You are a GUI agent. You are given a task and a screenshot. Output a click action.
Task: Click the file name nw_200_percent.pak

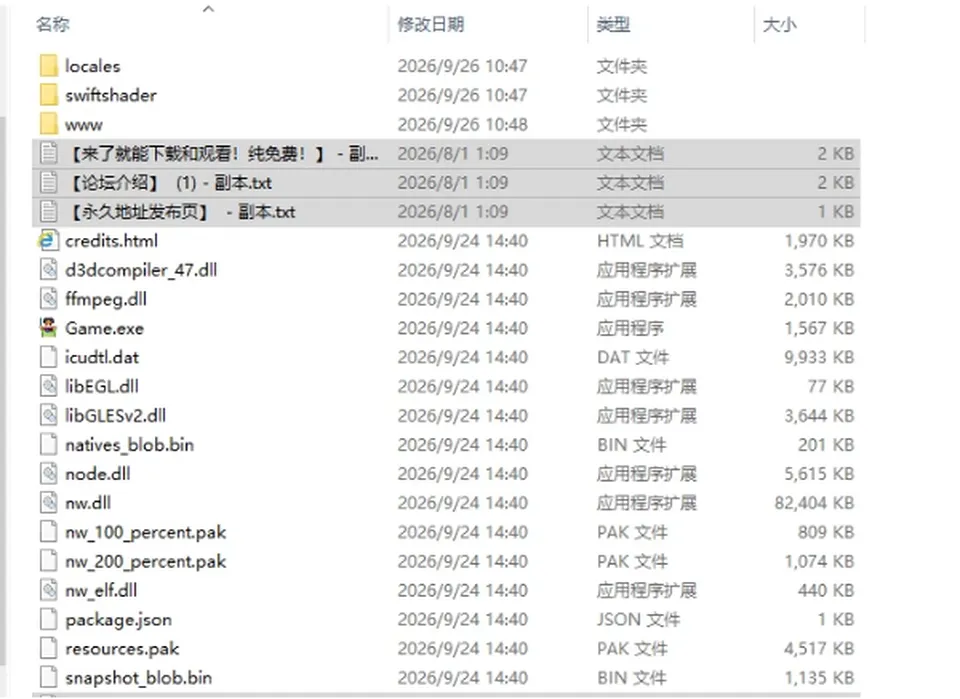pyautogui.click(x=146, y=561)
